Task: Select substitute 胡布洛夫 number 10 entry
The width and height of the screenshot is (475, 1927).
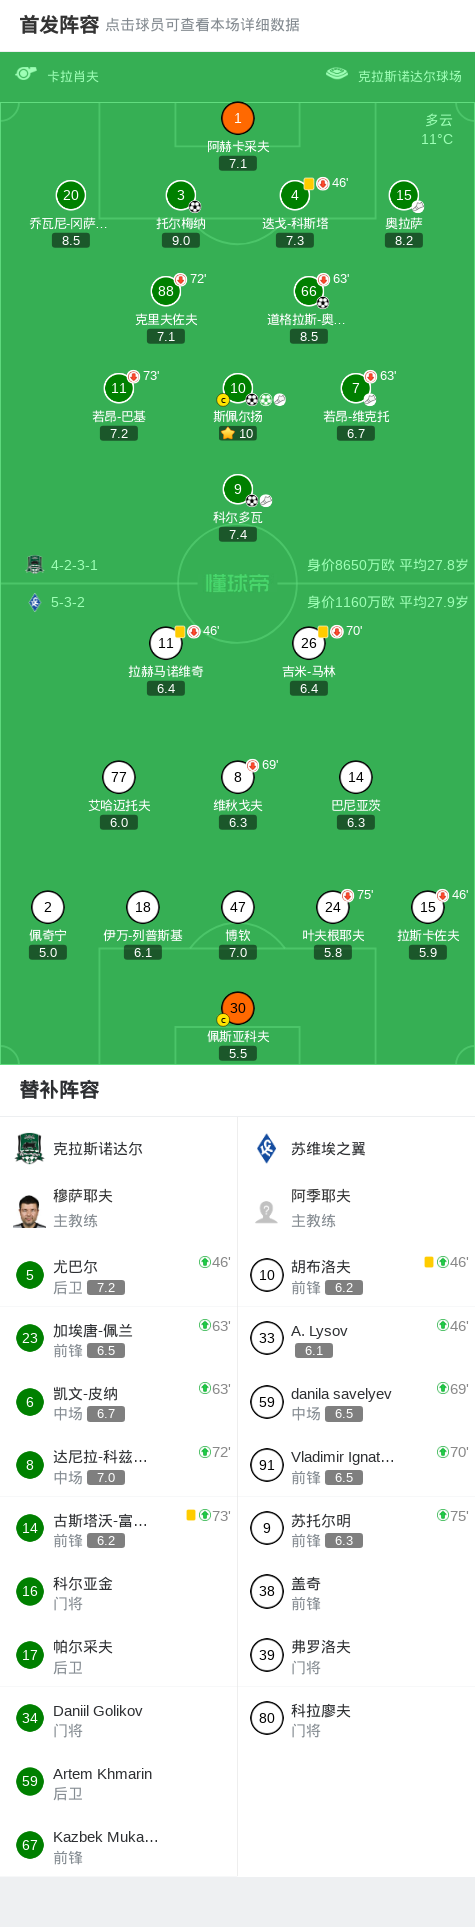Action: (x=356, y=1275)
